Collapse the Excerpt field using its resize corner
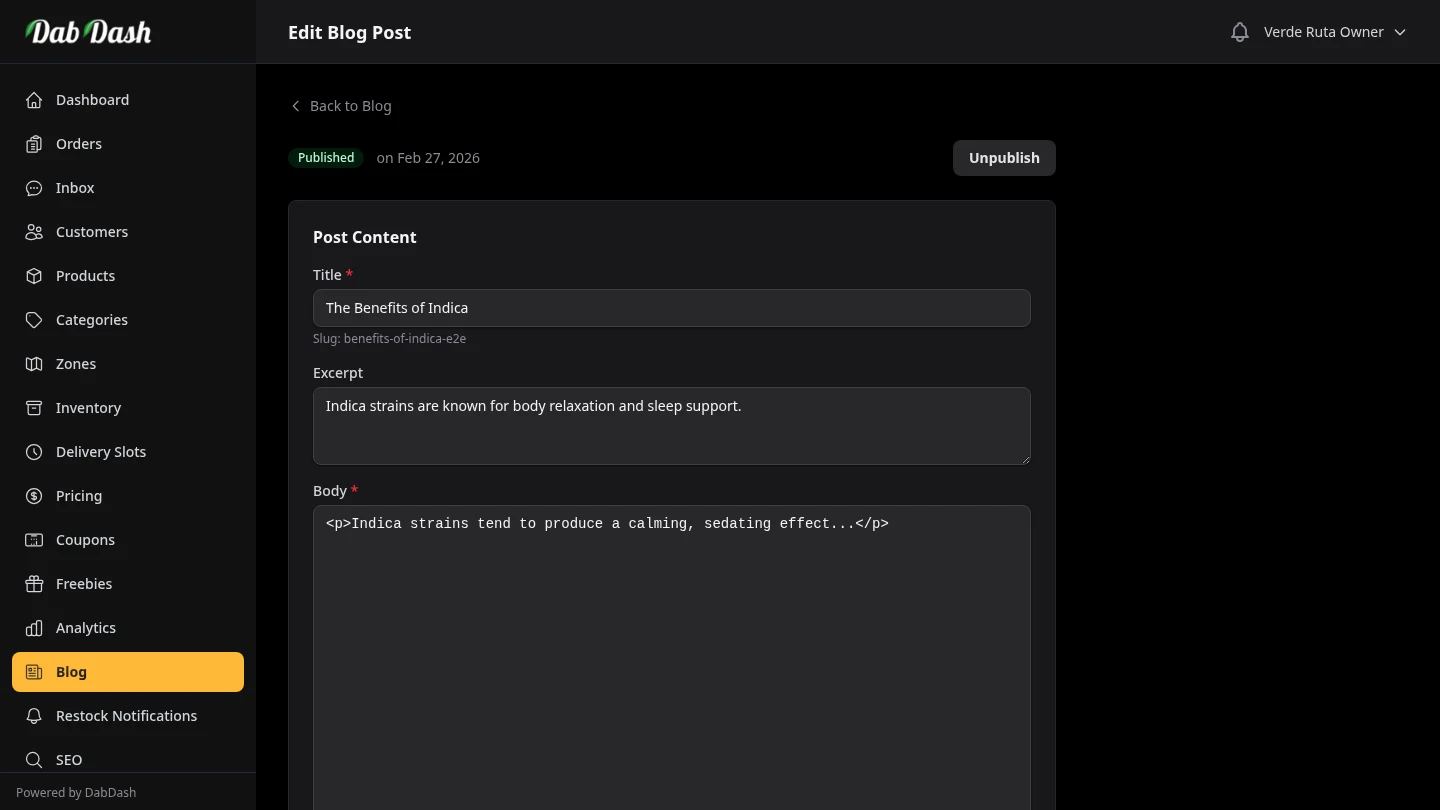This screenshot has width=1440, height=810. (1025, 459)
